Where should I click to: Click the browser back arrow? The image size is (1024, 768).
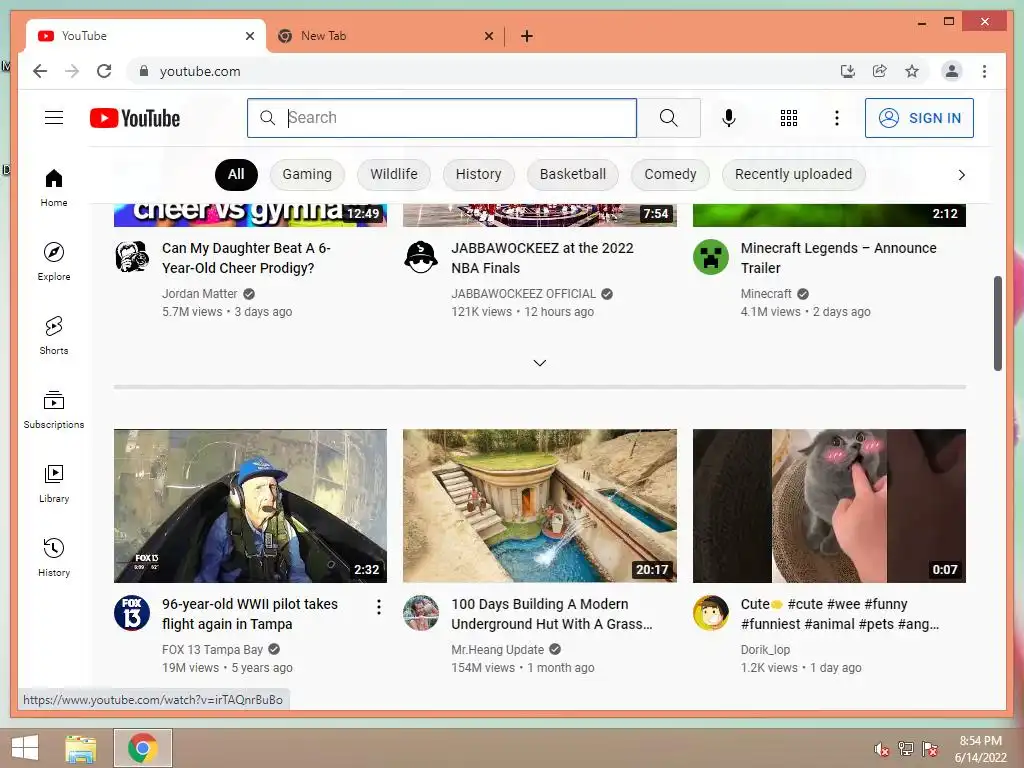(x=40, y=71)
